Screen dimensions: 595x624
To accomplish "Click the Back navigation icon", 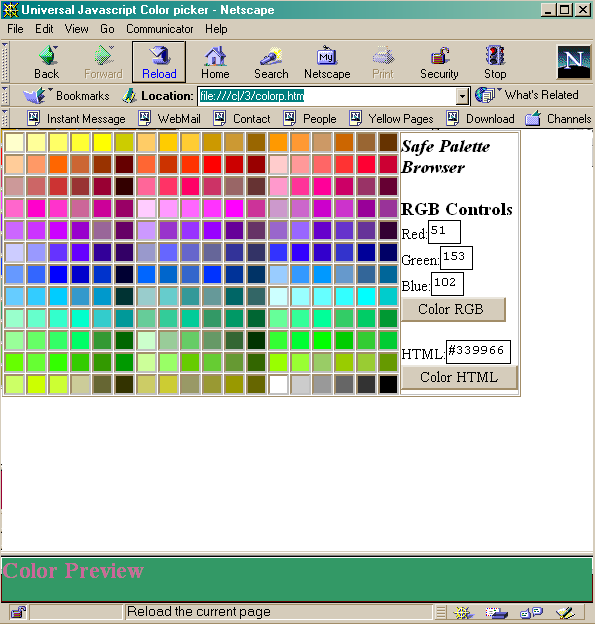I will coord(49,55).
